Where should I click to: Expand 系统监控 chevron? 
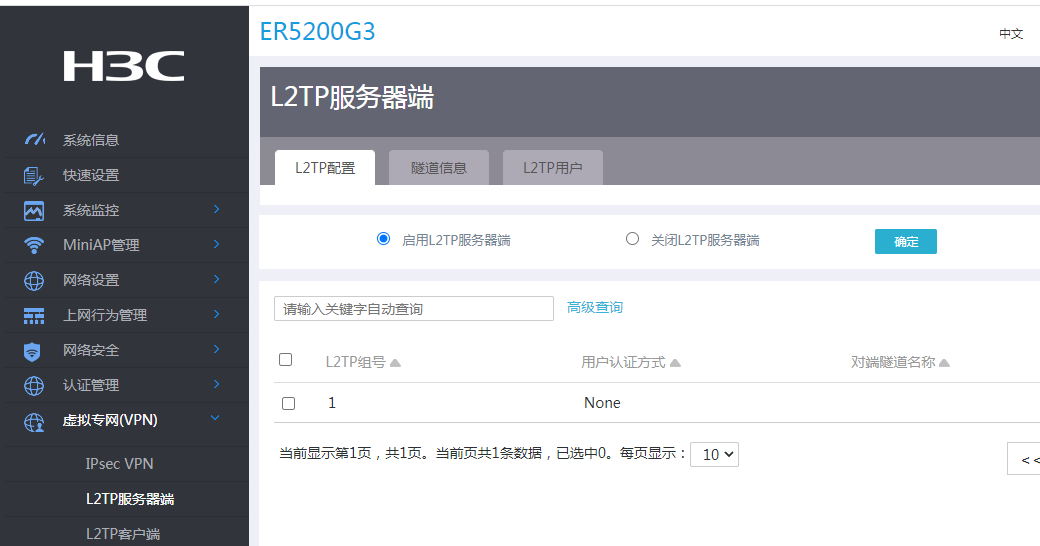pos(216,209)
